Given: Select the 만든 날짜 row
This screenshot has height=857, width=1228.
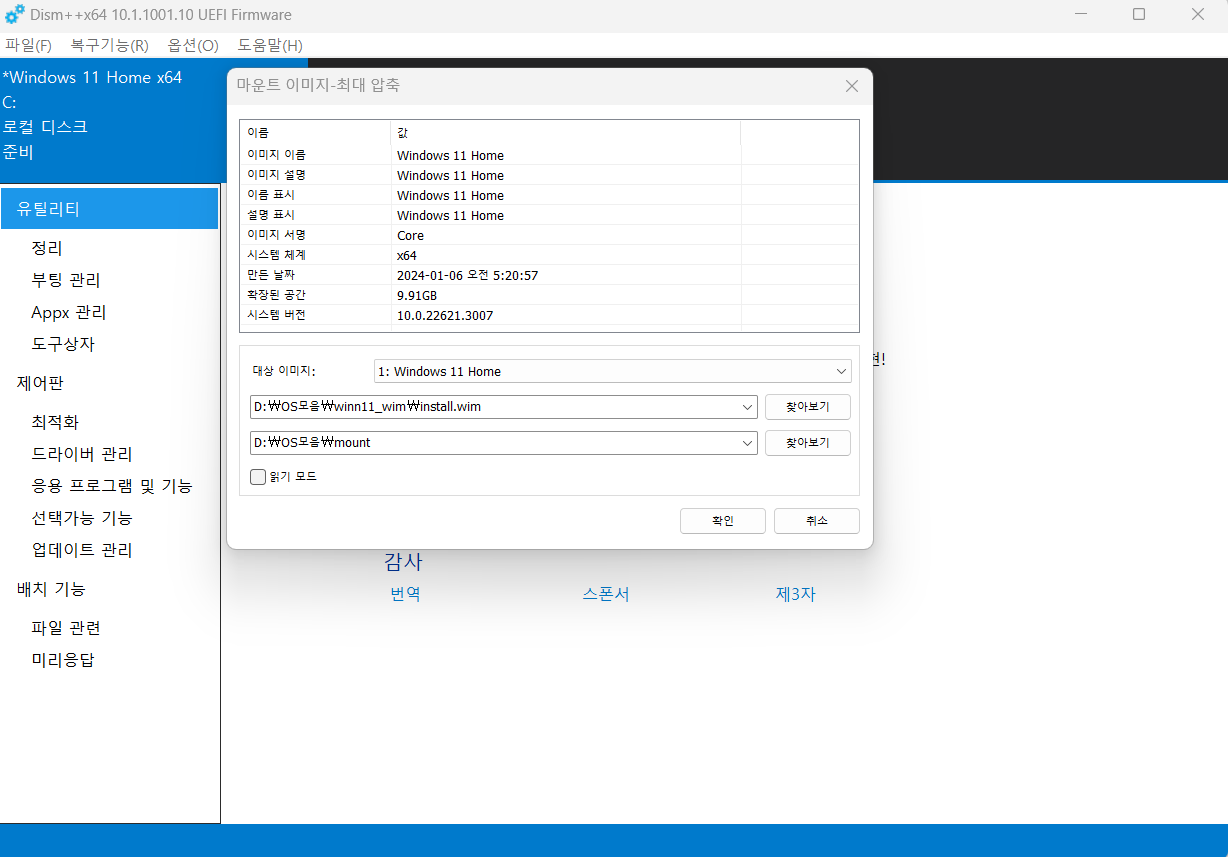Looking at the screenshot, I should [x=549, y=275].
